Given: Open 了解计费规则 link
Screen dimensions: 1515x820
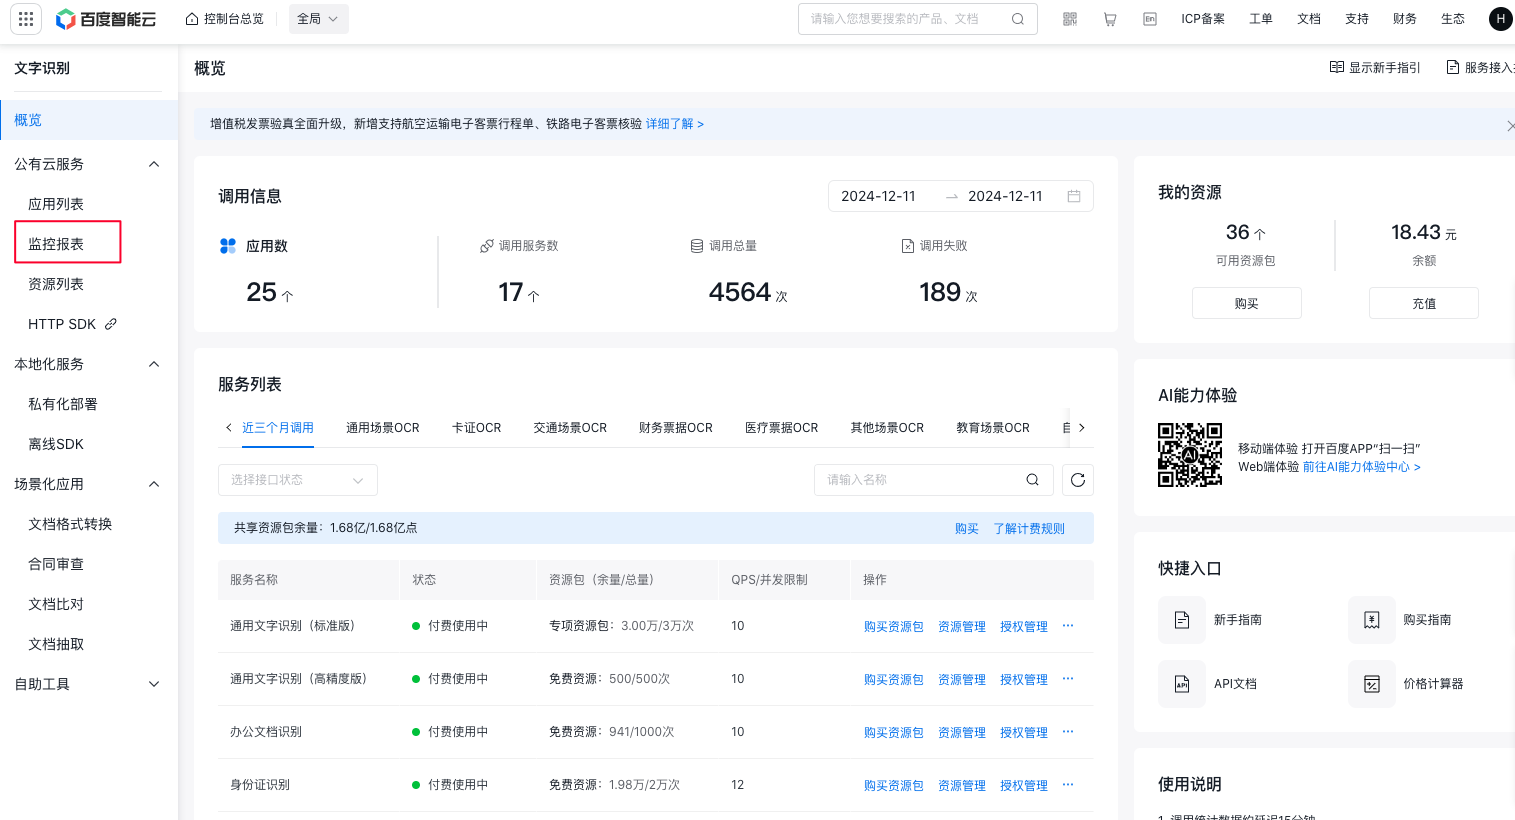Looking at the screenshot, I should 1029,529.
